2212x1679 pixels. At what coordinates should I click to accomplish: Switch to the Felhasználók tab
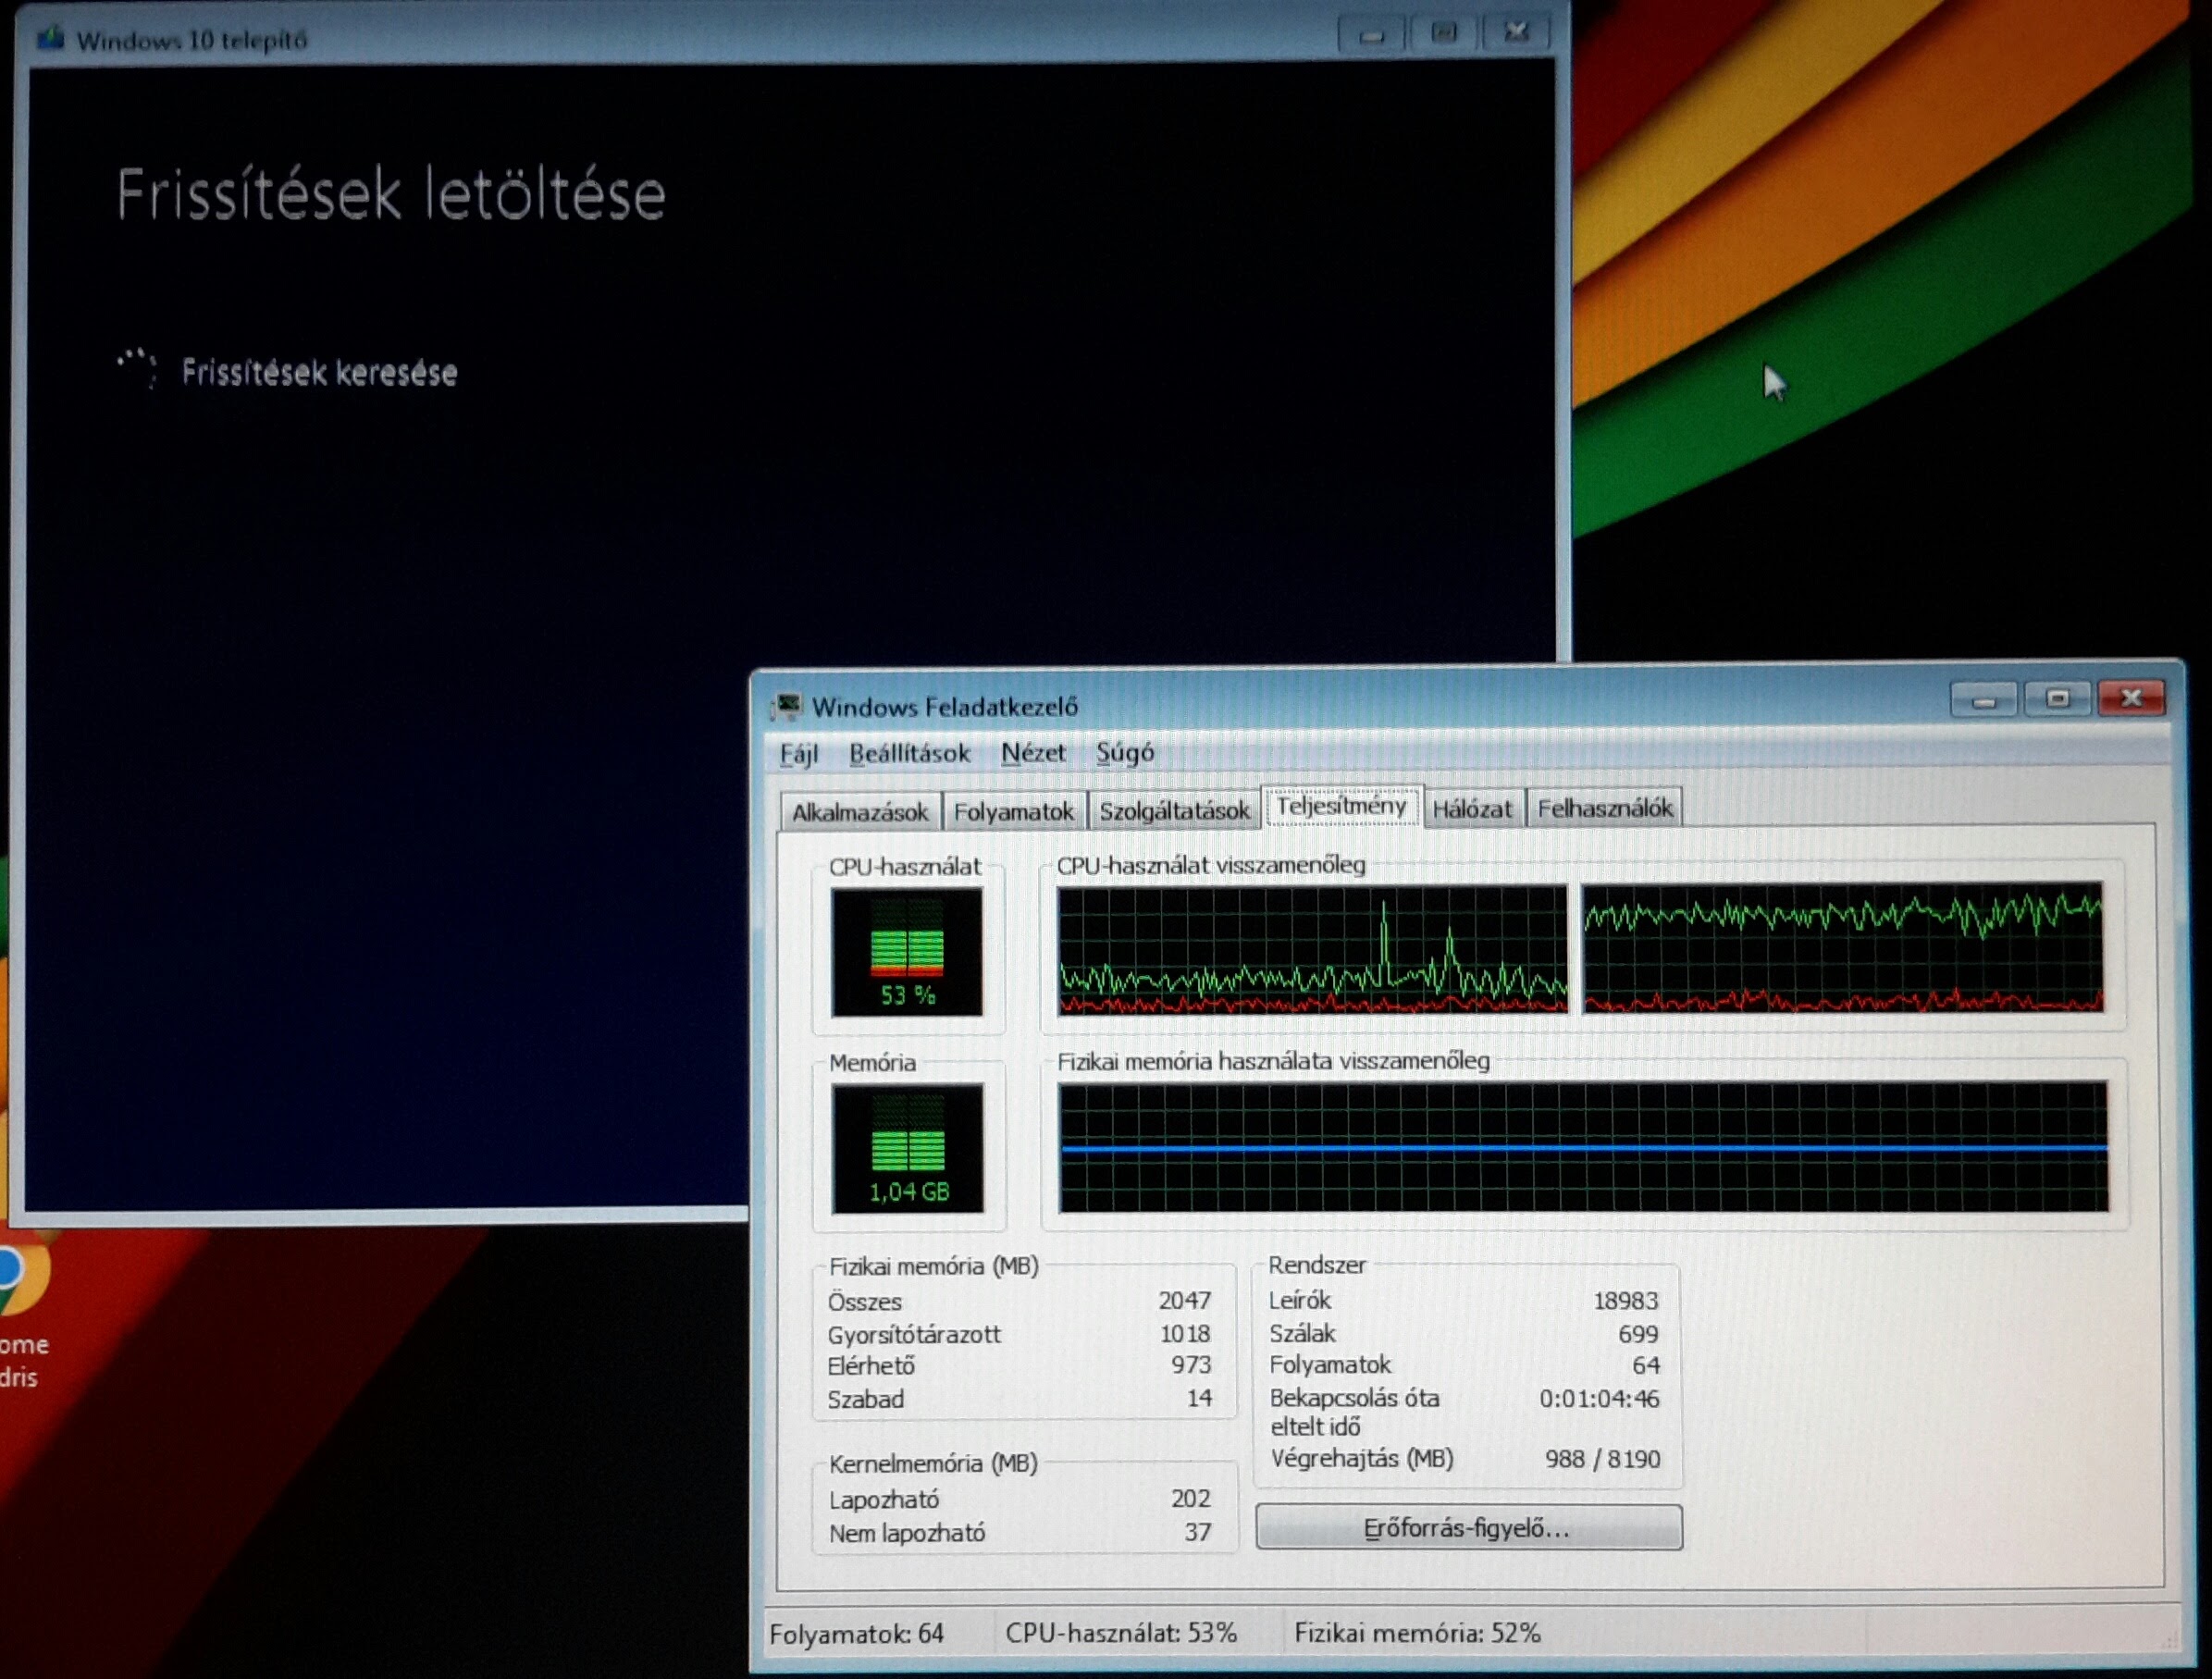click(x=1604, y=808)
